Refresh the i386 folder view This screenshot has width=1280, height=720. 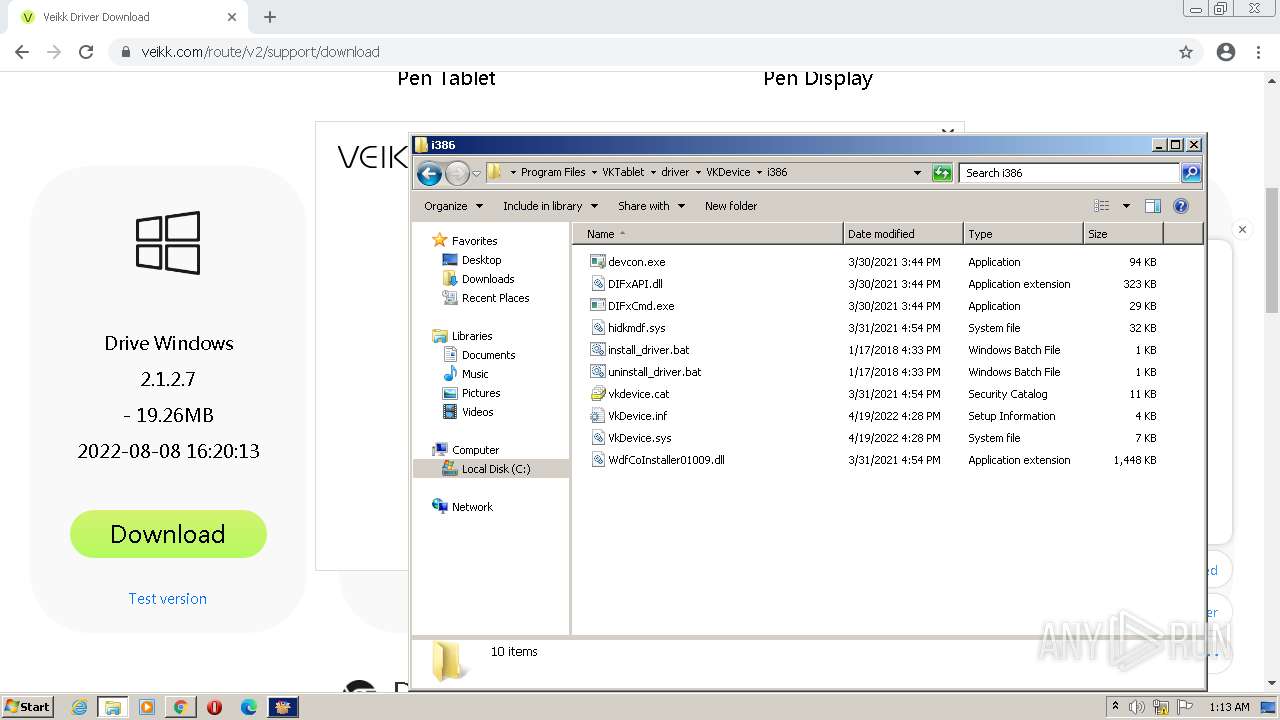[x=942, y=173]
